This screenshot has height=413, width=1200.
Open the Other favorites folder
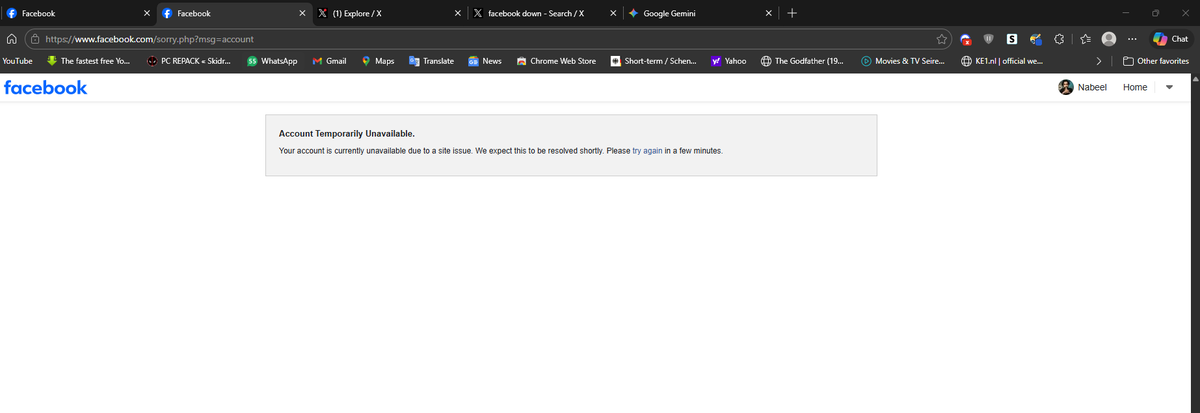[x=1155, y=61]
